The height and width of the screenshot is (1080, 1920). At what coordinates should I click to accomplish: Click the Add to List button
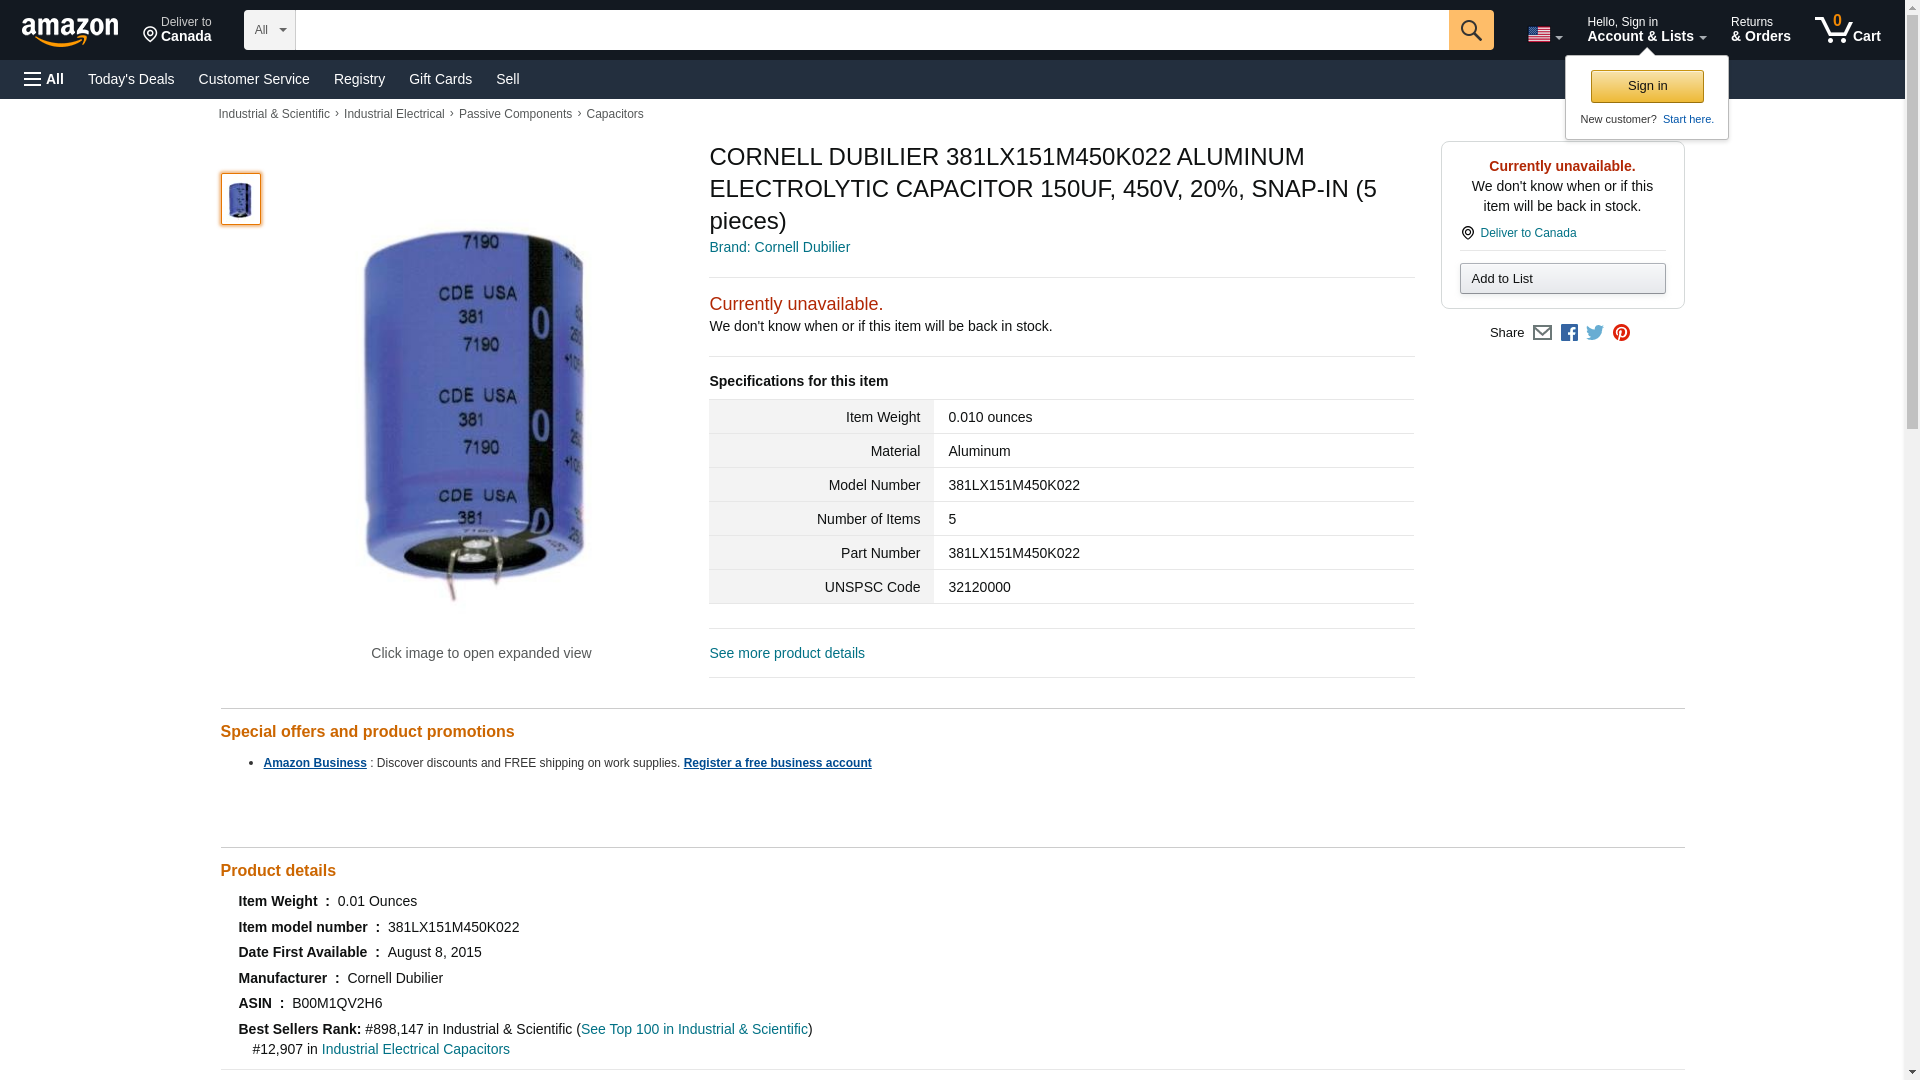coord(1562,278)
